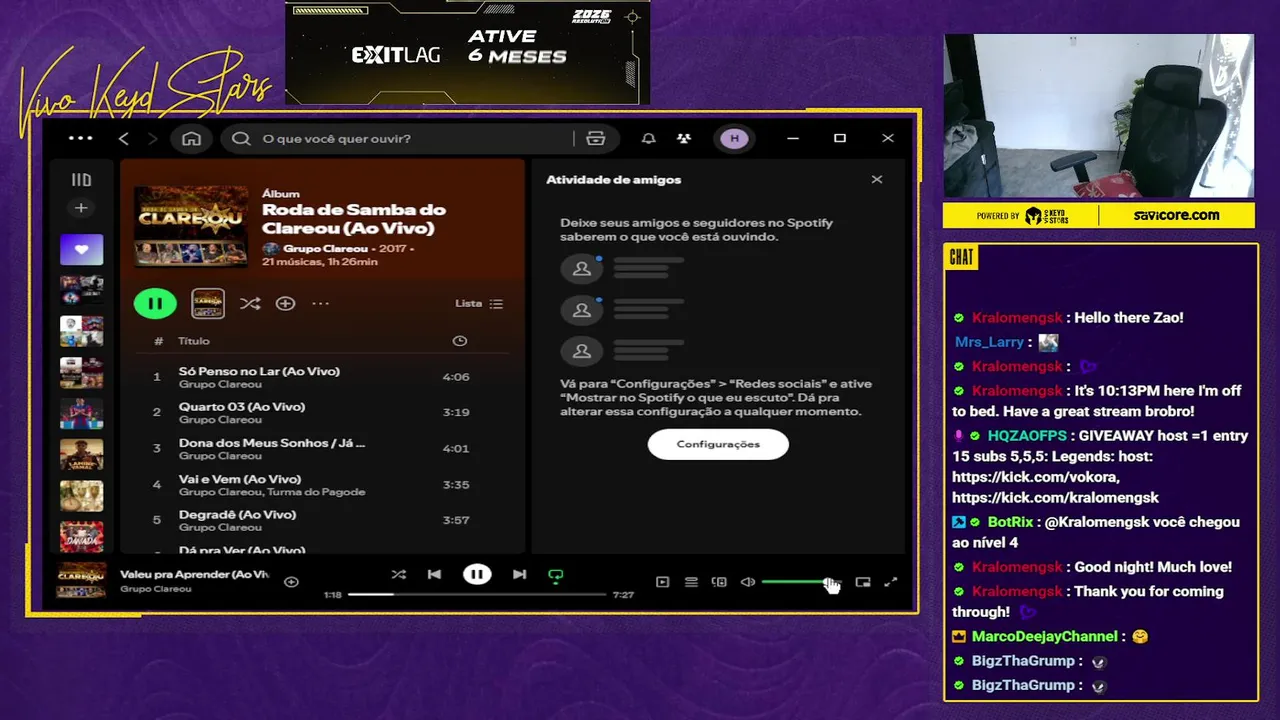Image resolution: width=1280 pixels, height=720 pixels.
Task: Go forward to the next page
Action: pos(152,139)
